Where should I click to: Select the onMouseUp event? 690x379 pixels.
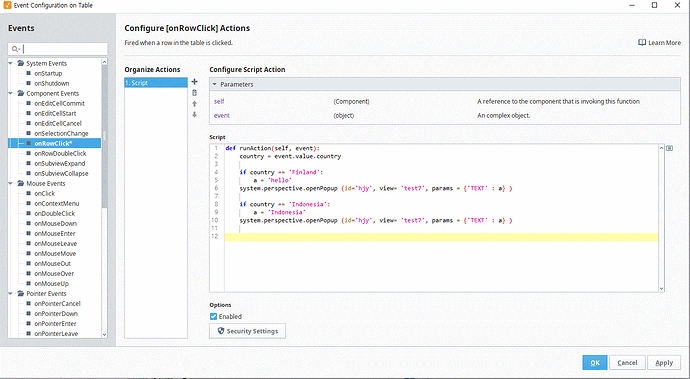[51, 283]
